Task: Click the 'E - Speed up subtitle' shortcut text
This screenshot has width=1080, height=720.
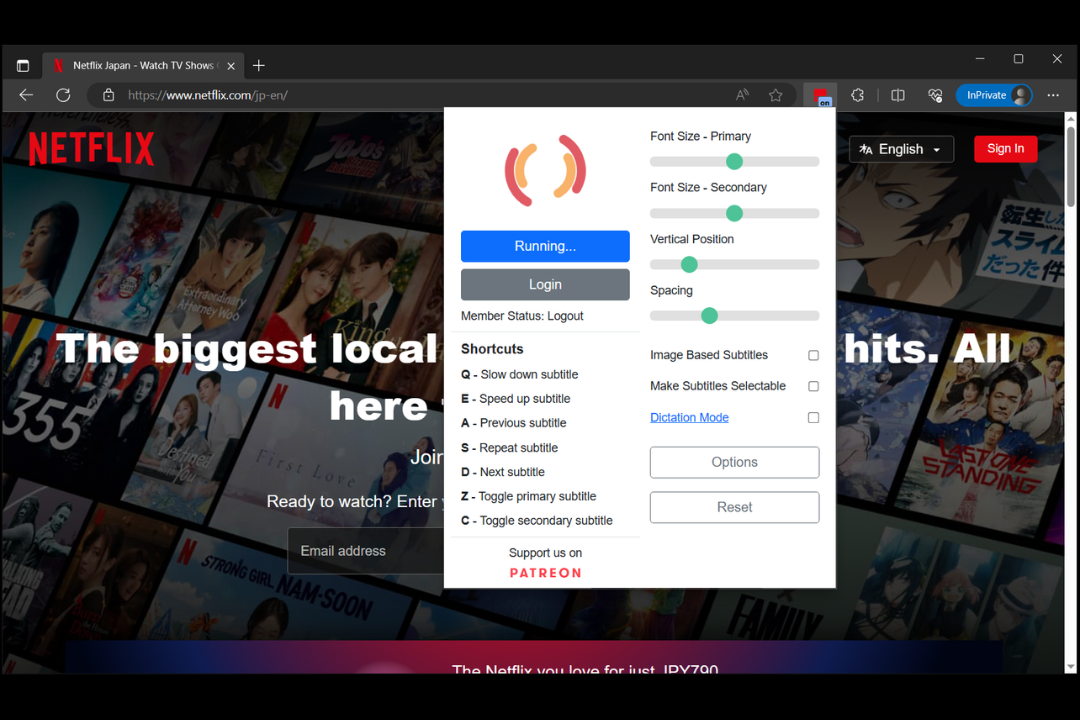Action: [516, 398]
